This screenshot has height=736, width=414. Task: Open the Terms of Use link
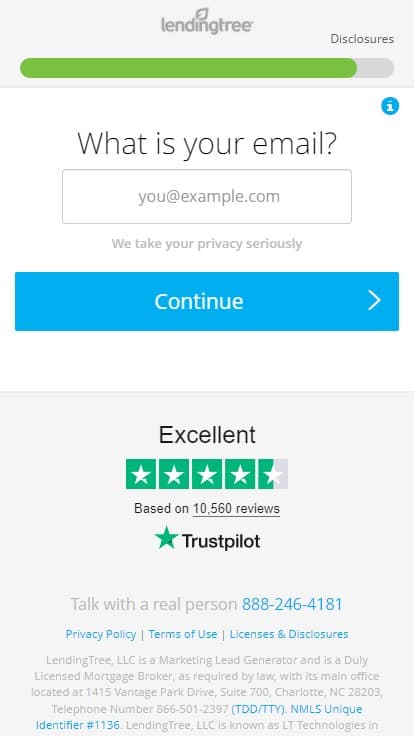[x=183, y=634]
